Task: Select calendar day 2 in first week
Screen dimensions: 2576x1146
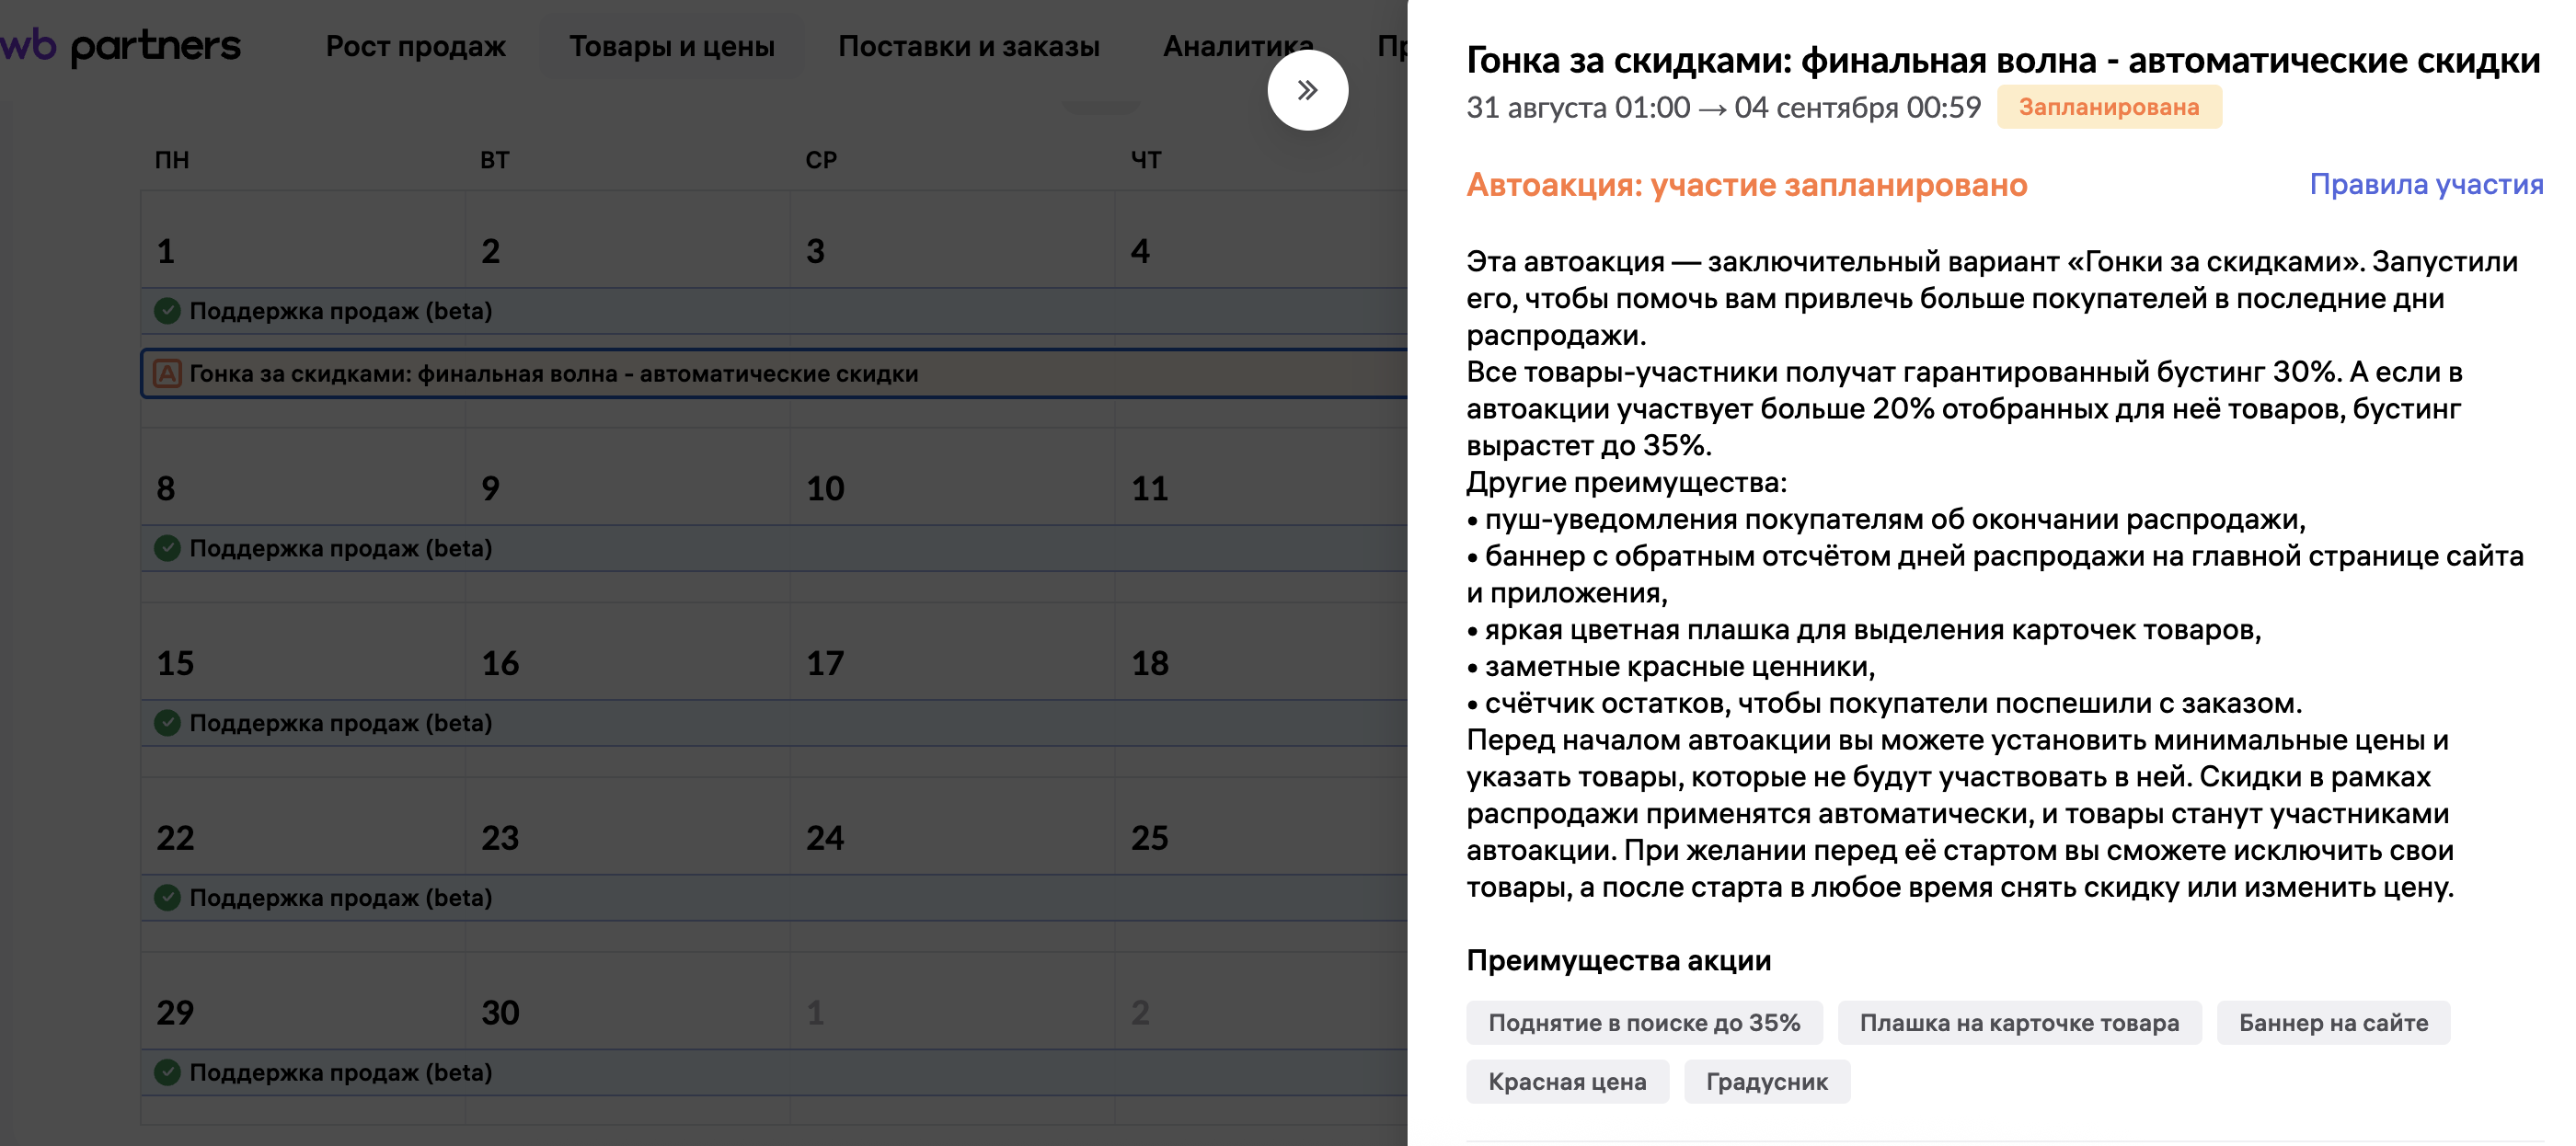Action: (490, 251)
